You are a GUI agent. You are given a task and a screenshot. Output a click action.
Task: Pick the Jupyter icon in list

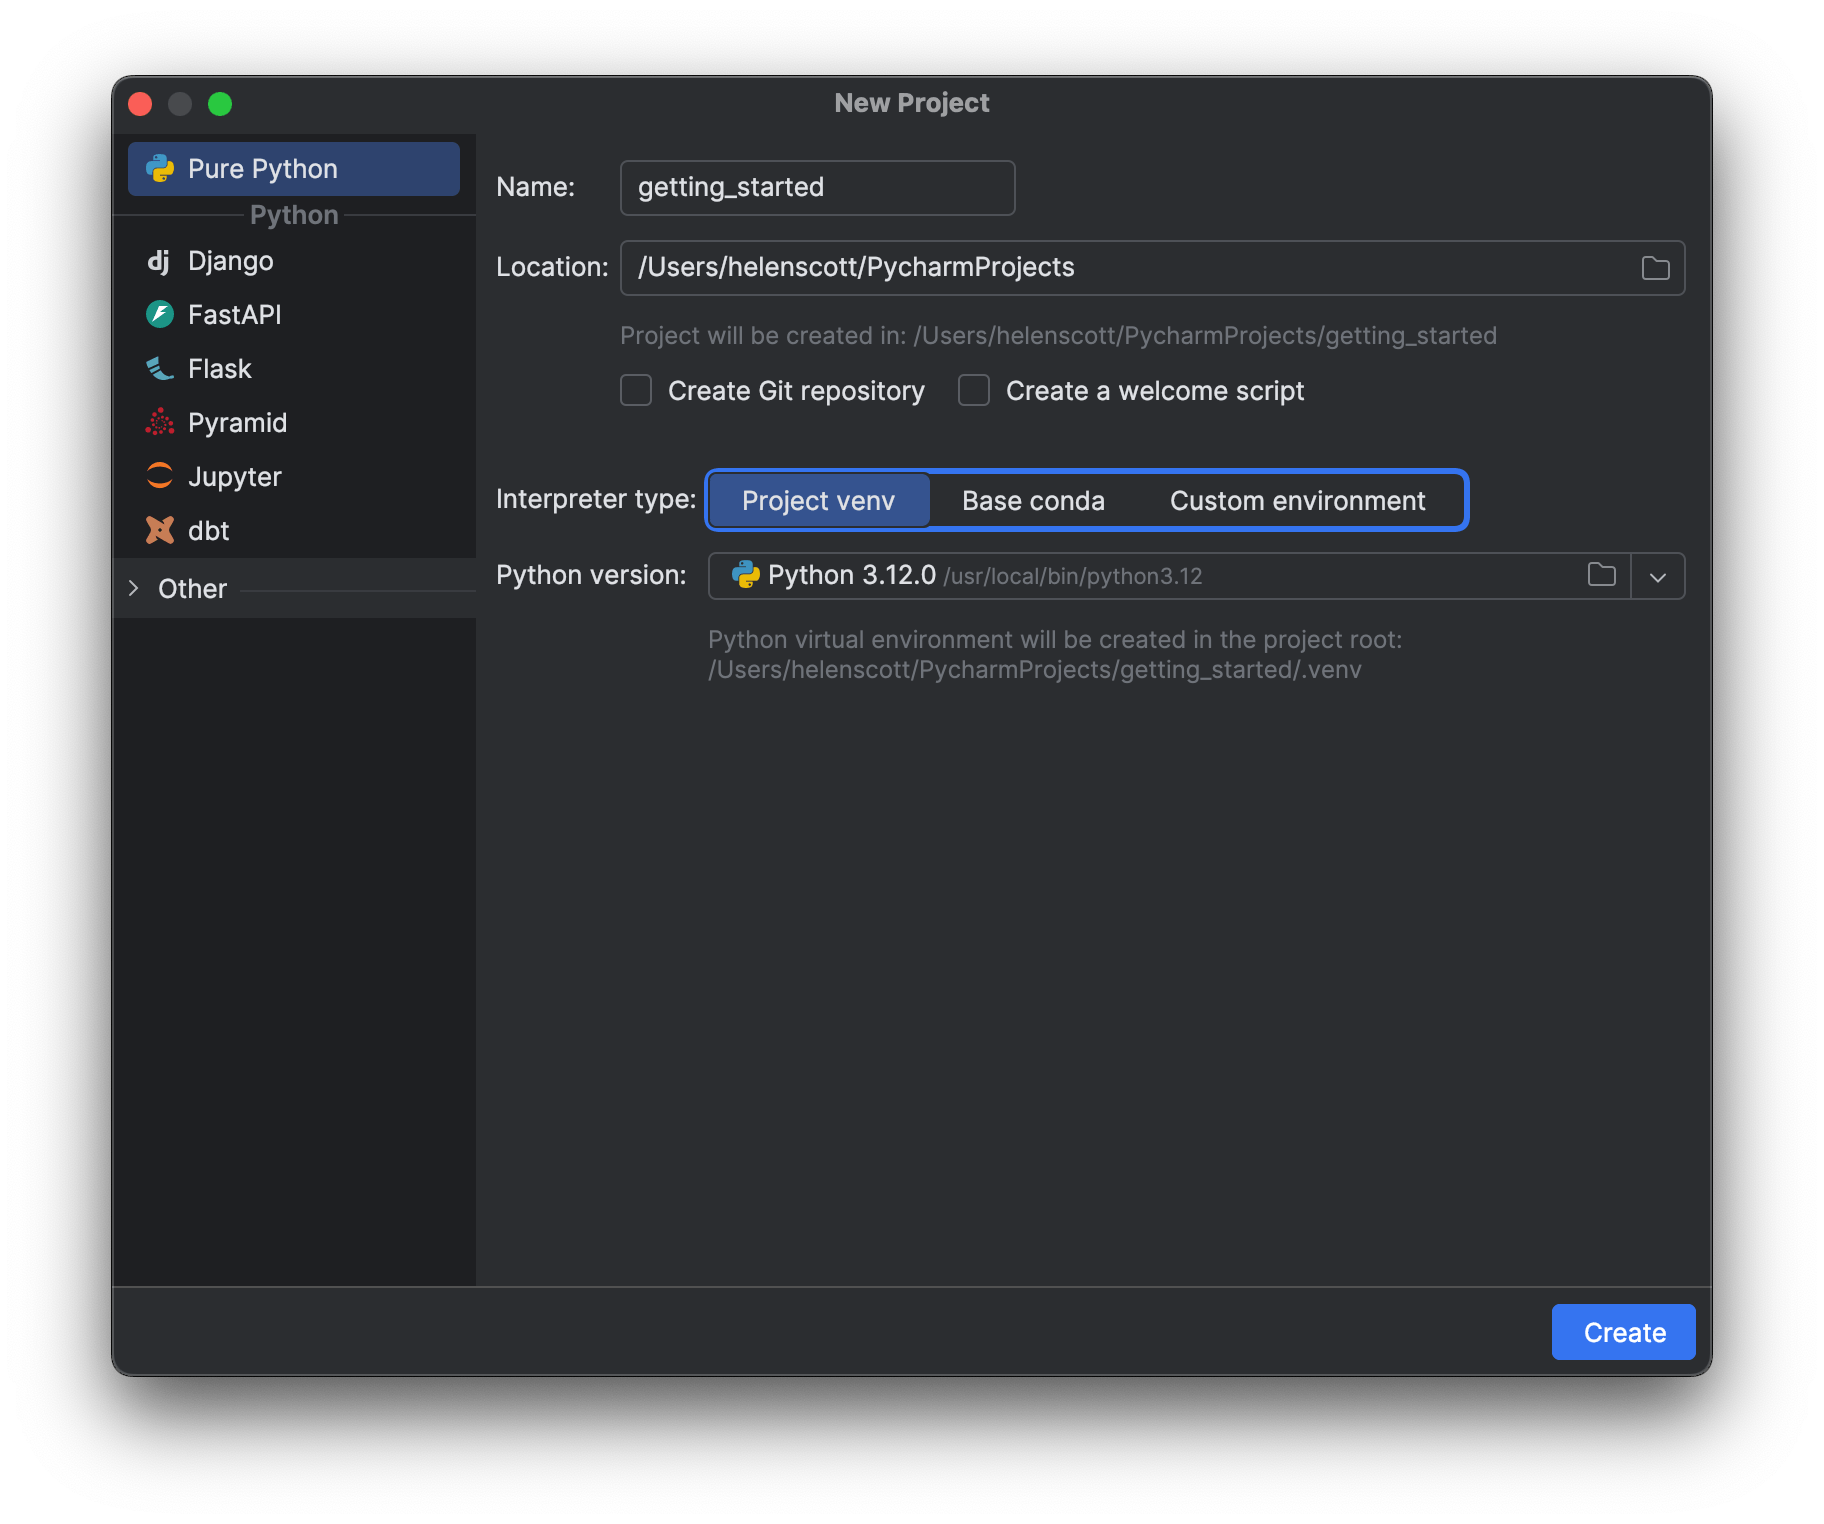(160, 476)
